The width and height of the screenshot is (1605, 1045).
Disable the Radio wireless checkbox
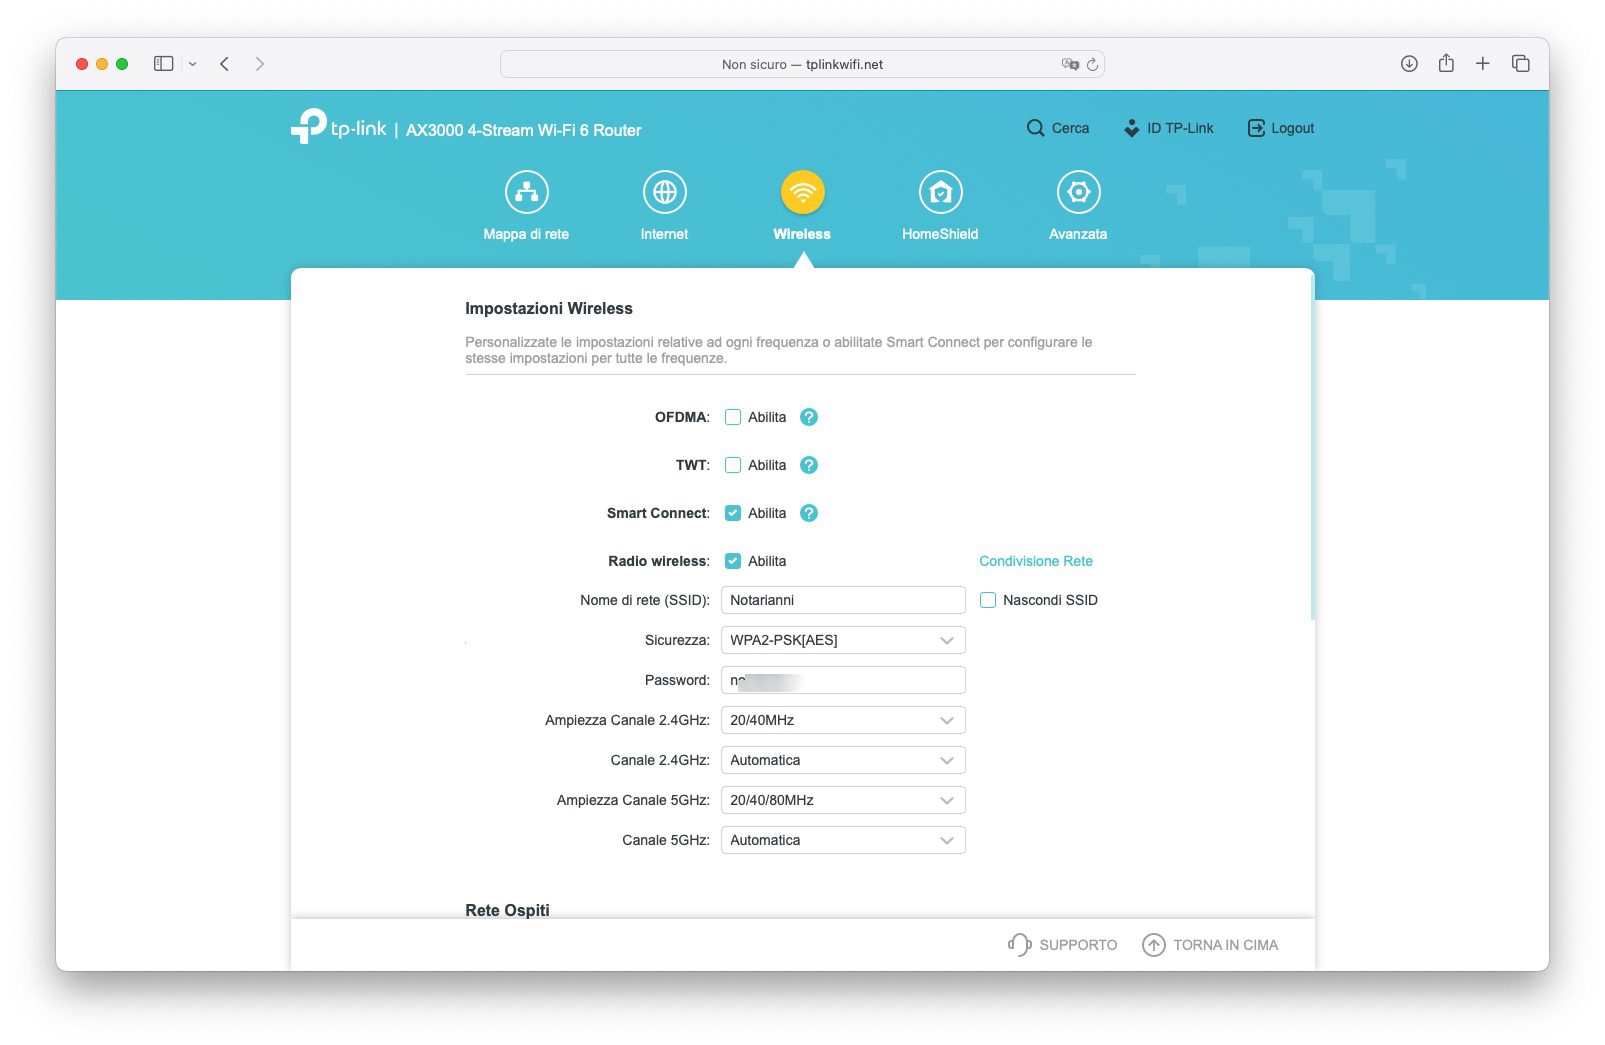tap(733, 561)
